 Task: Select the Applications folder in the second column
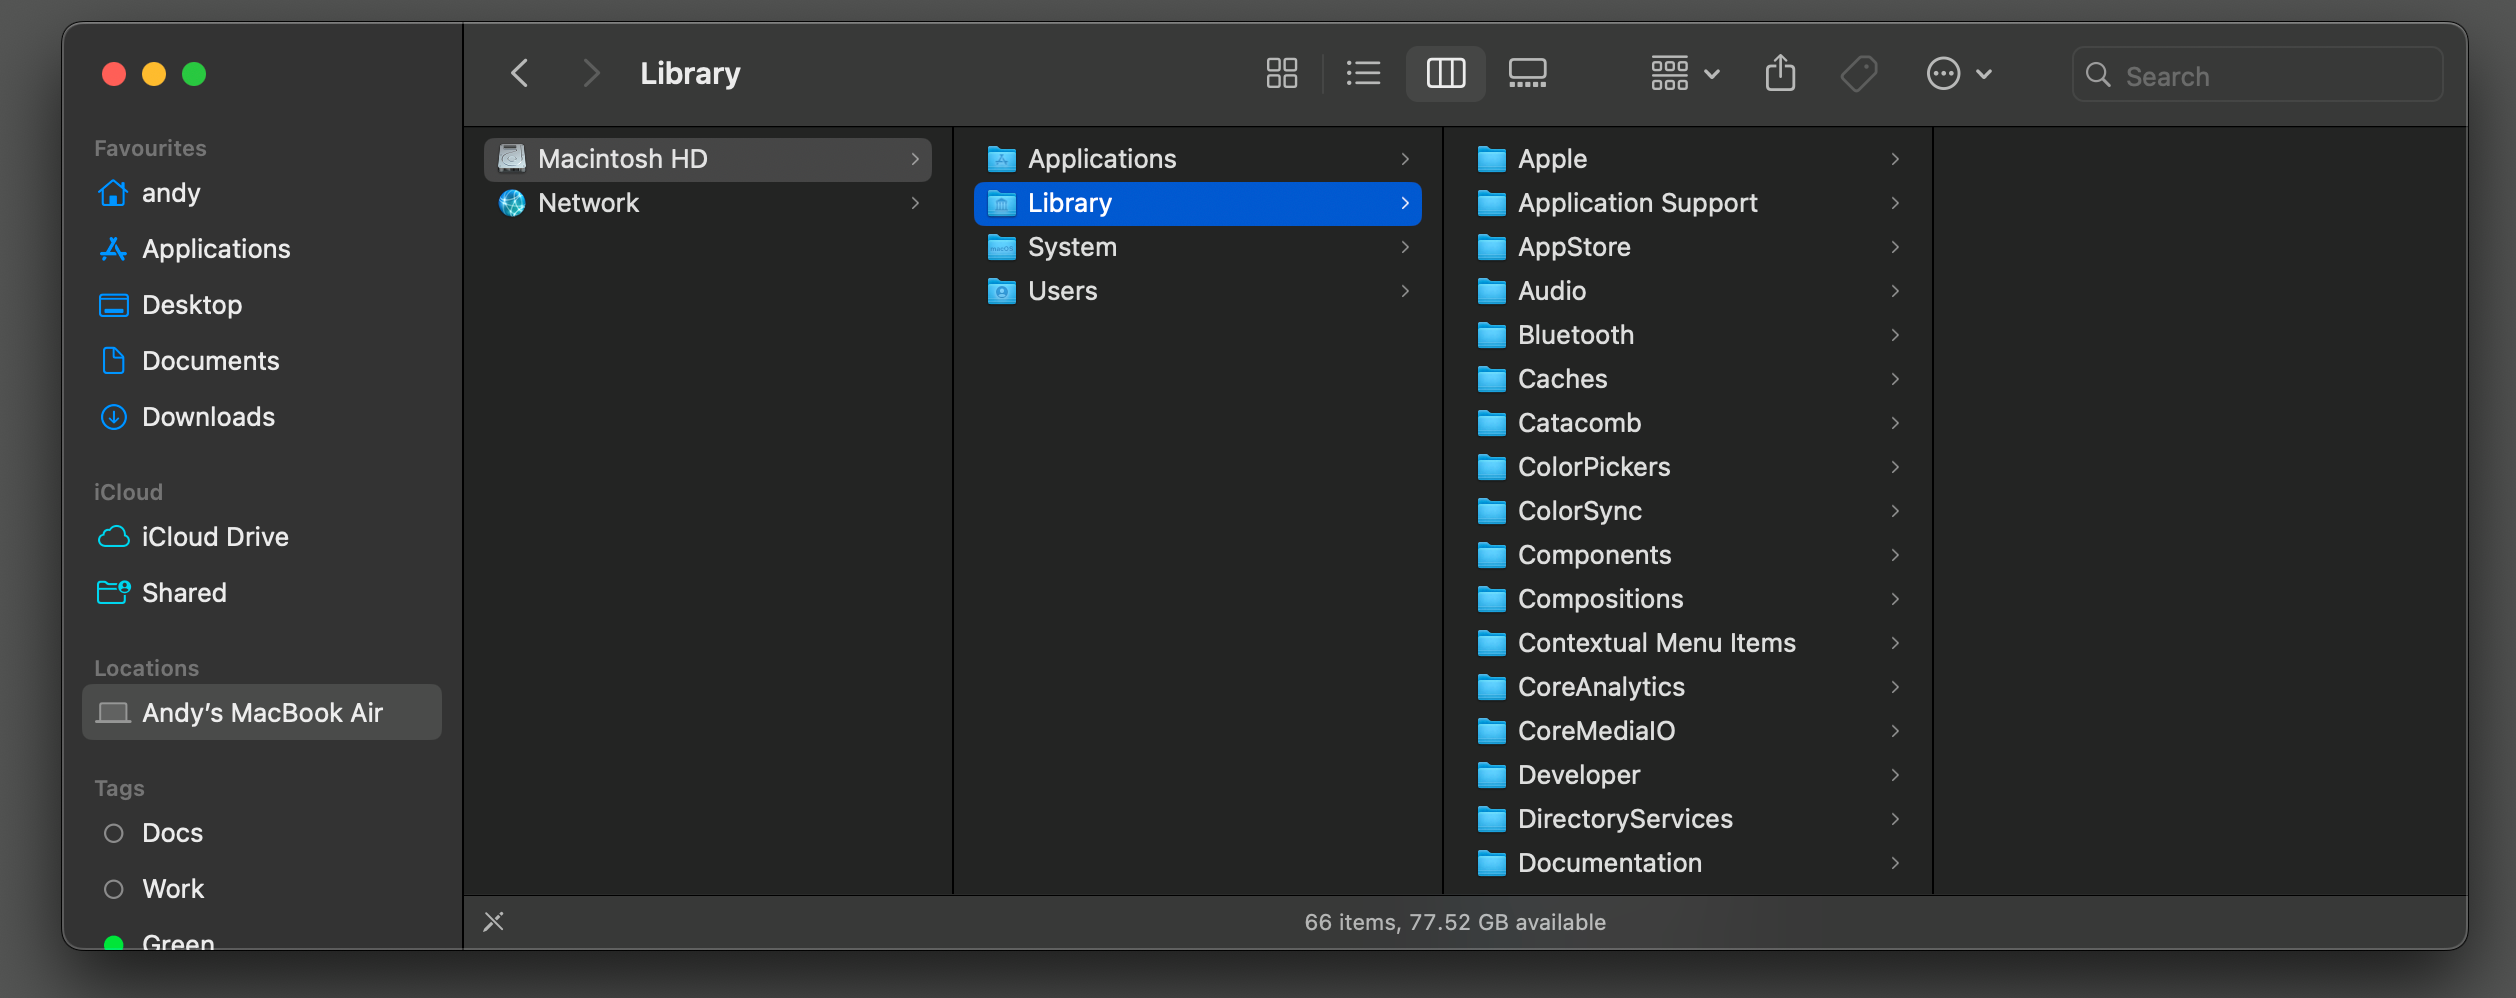[x=1198, y=159]
